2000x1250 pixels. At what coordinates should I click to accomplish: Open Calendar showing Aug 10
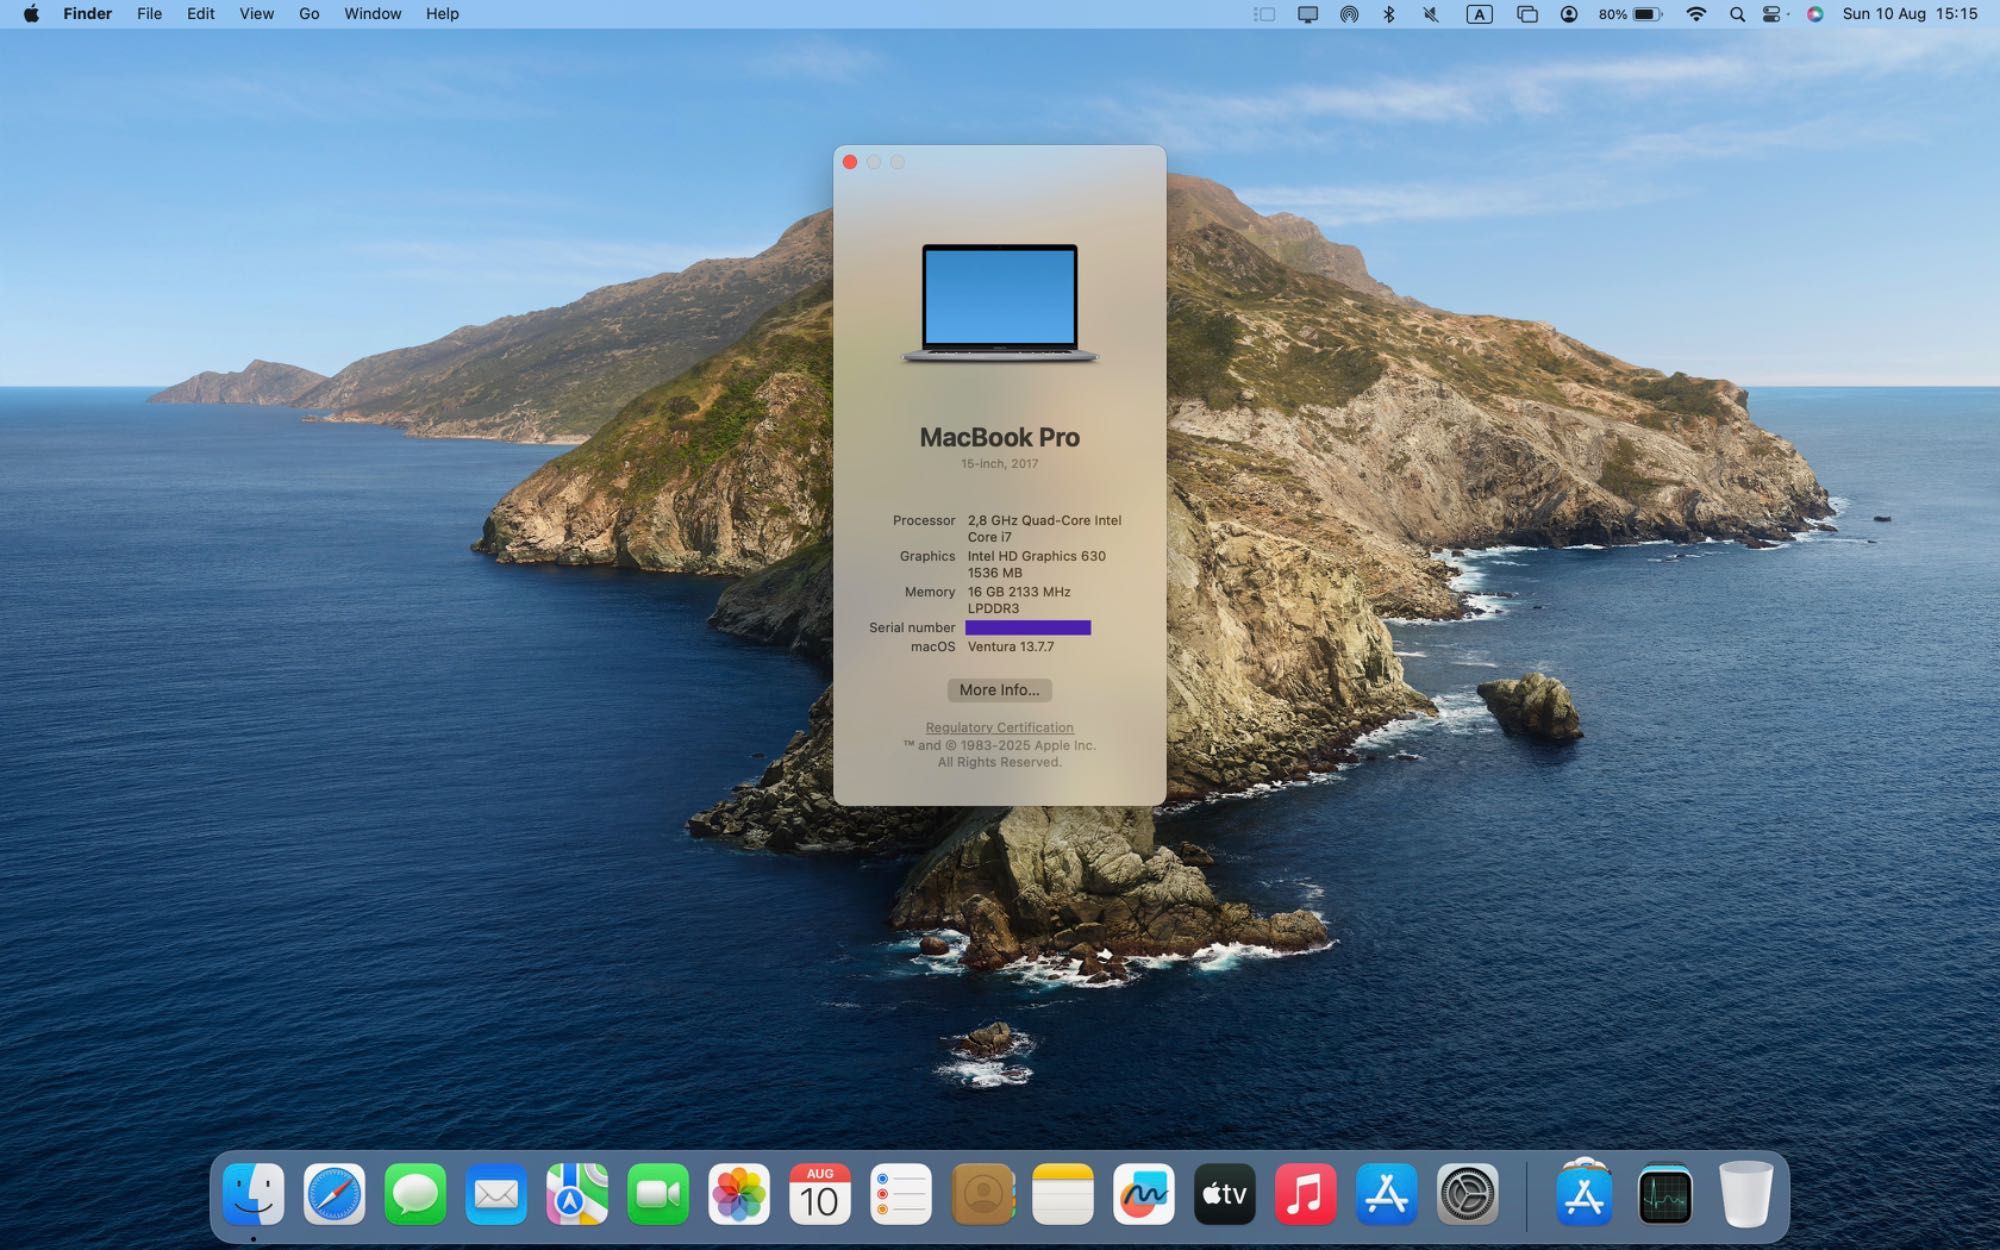pyautogui.click(x=820, y=1194)
